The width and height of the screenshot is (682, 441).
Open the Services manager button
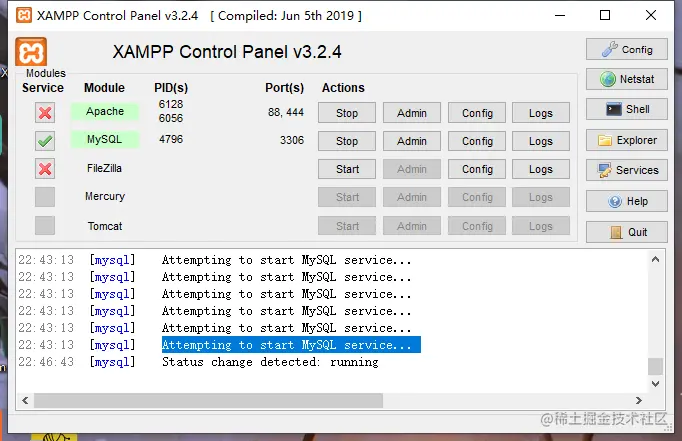coord(627,170)
